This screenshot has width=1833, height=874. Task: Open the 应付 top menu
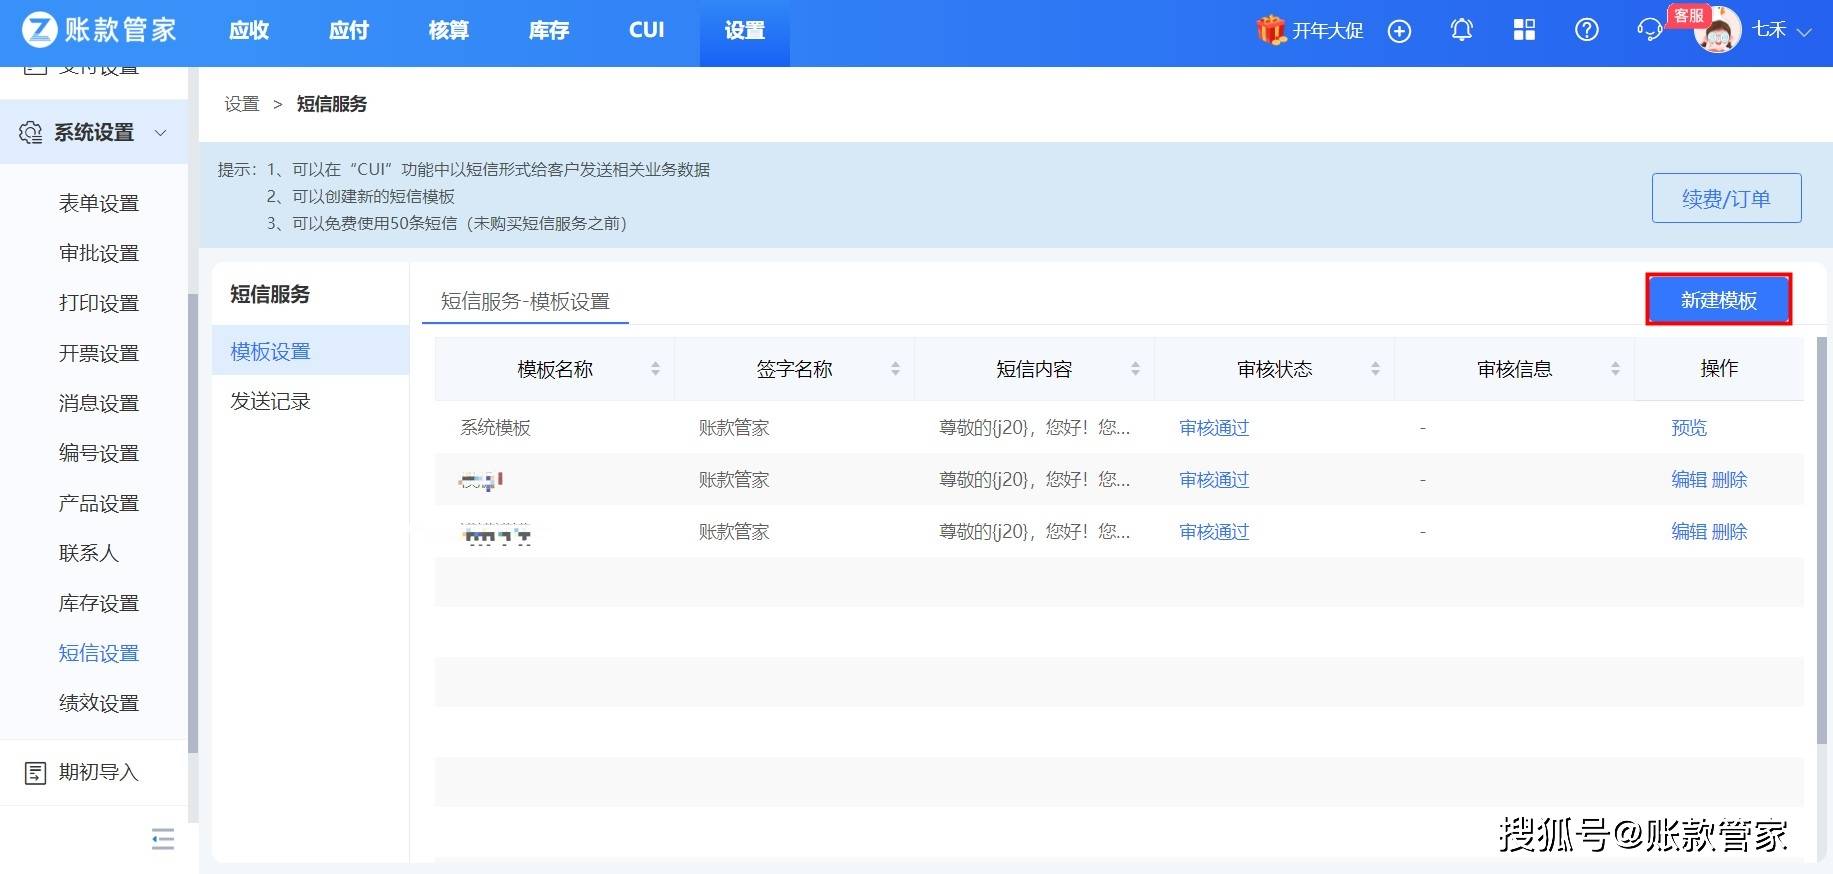tap(349, 31)
